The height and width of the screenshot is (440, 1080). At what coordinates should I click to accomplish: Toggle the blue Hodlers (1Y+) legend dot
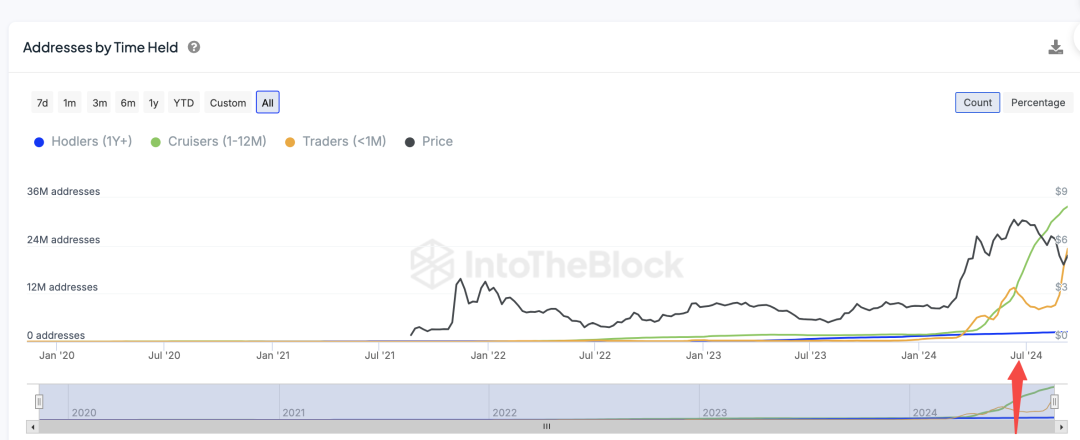click(x=39, y=142)
